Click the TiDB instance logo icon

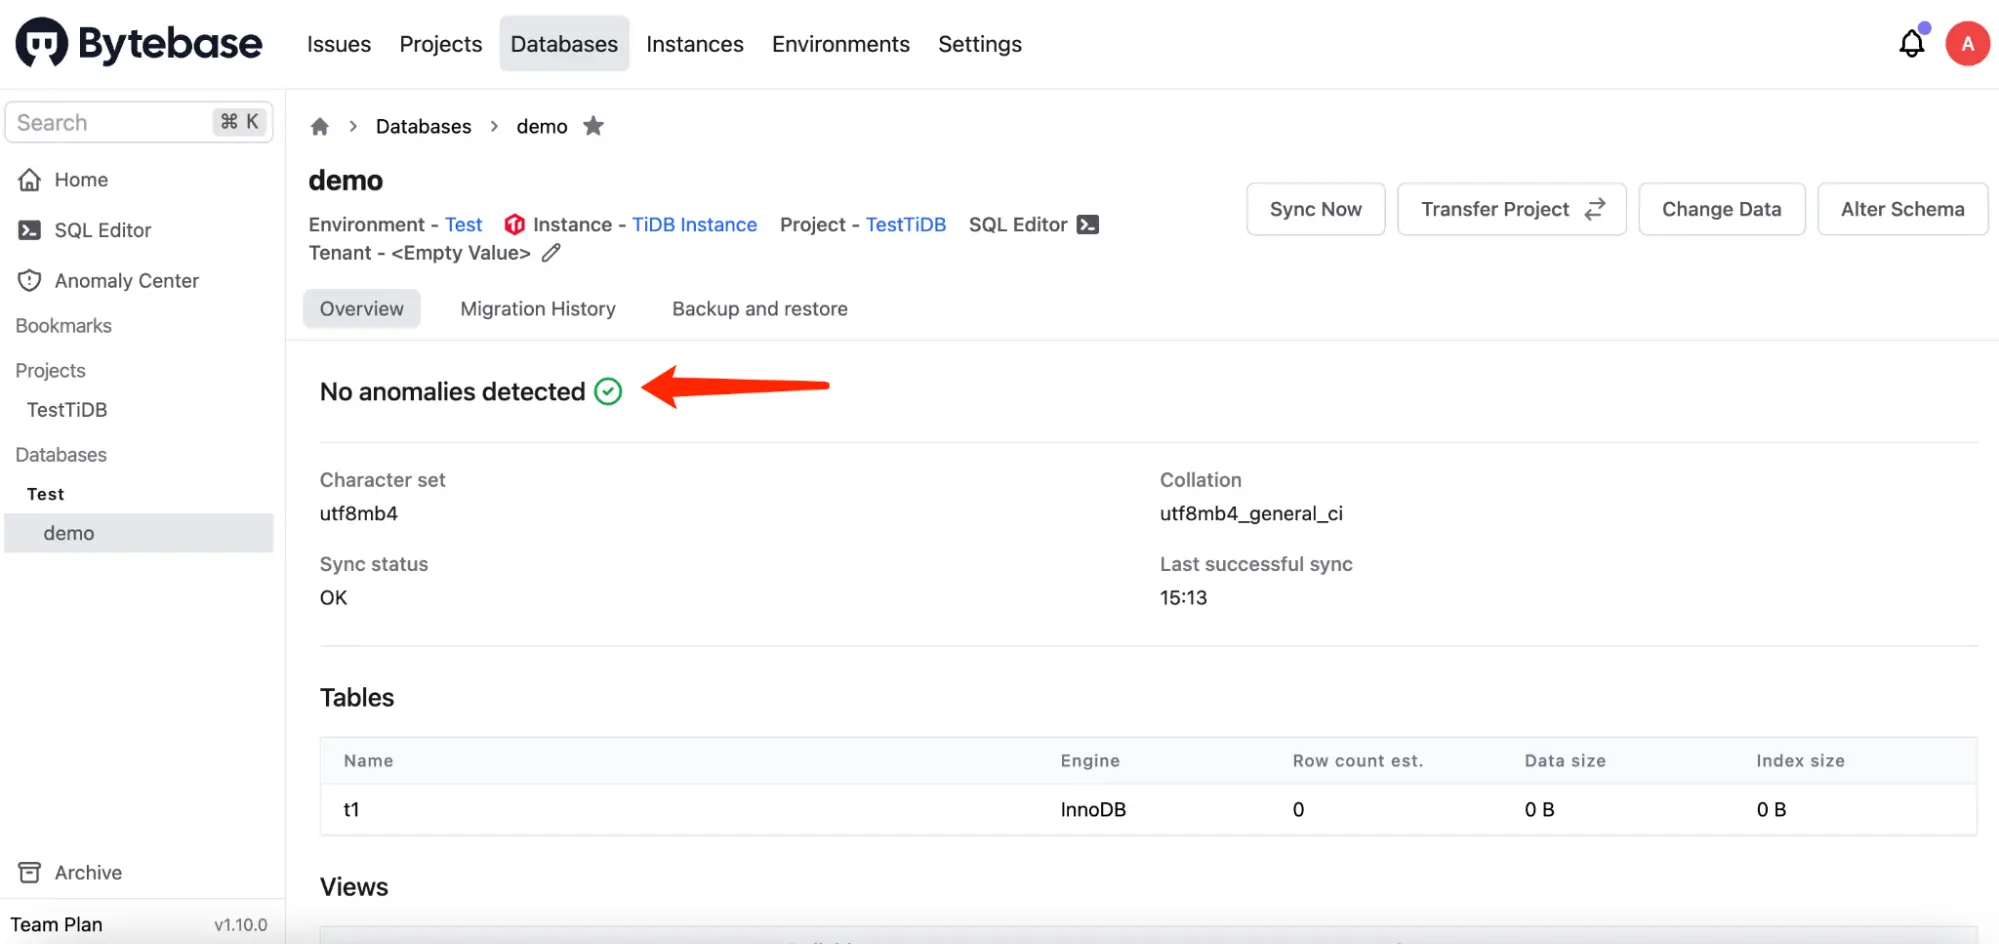[515, 224]
